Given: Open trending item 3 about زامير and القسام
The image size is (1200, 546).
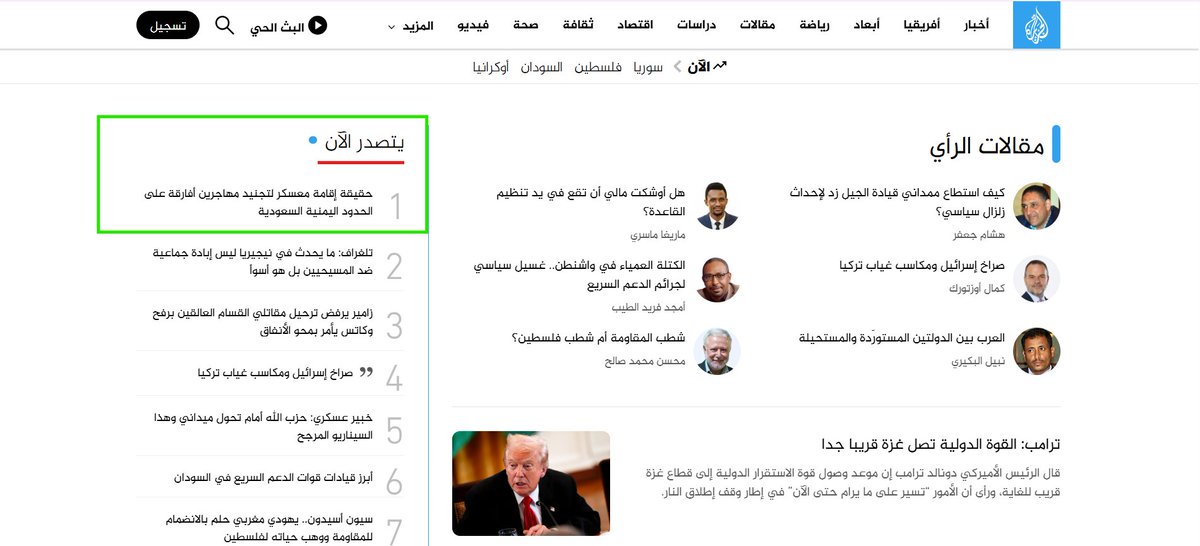Looking at the screenshot, I should tap(264, 324).
